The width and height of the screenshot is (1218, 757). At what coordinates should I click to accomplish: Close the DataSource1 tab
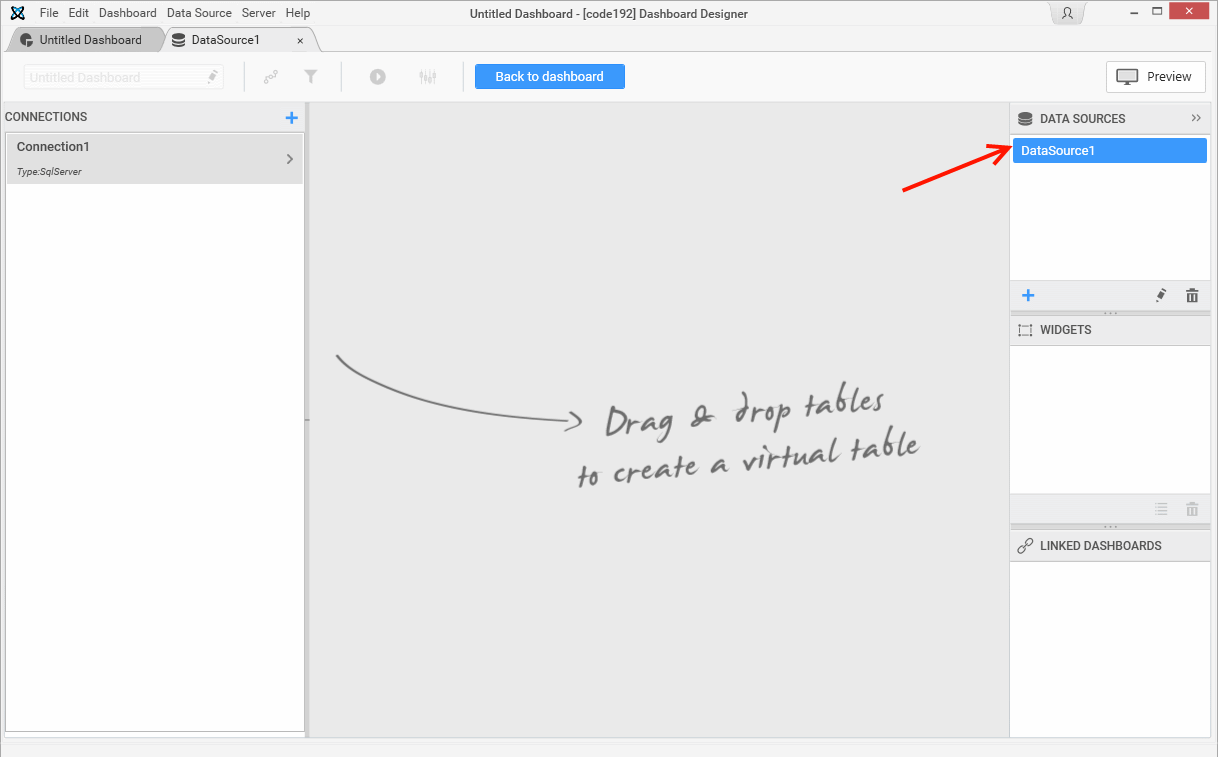[300, 41]
